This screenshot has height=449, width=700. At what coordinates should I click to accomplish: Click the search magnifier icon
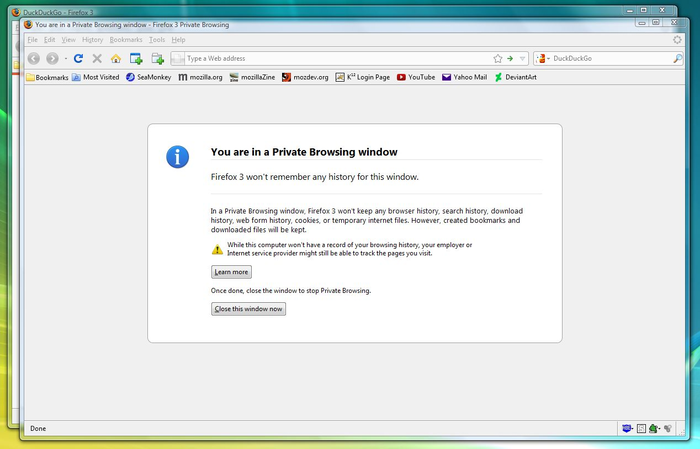point(677,58)
